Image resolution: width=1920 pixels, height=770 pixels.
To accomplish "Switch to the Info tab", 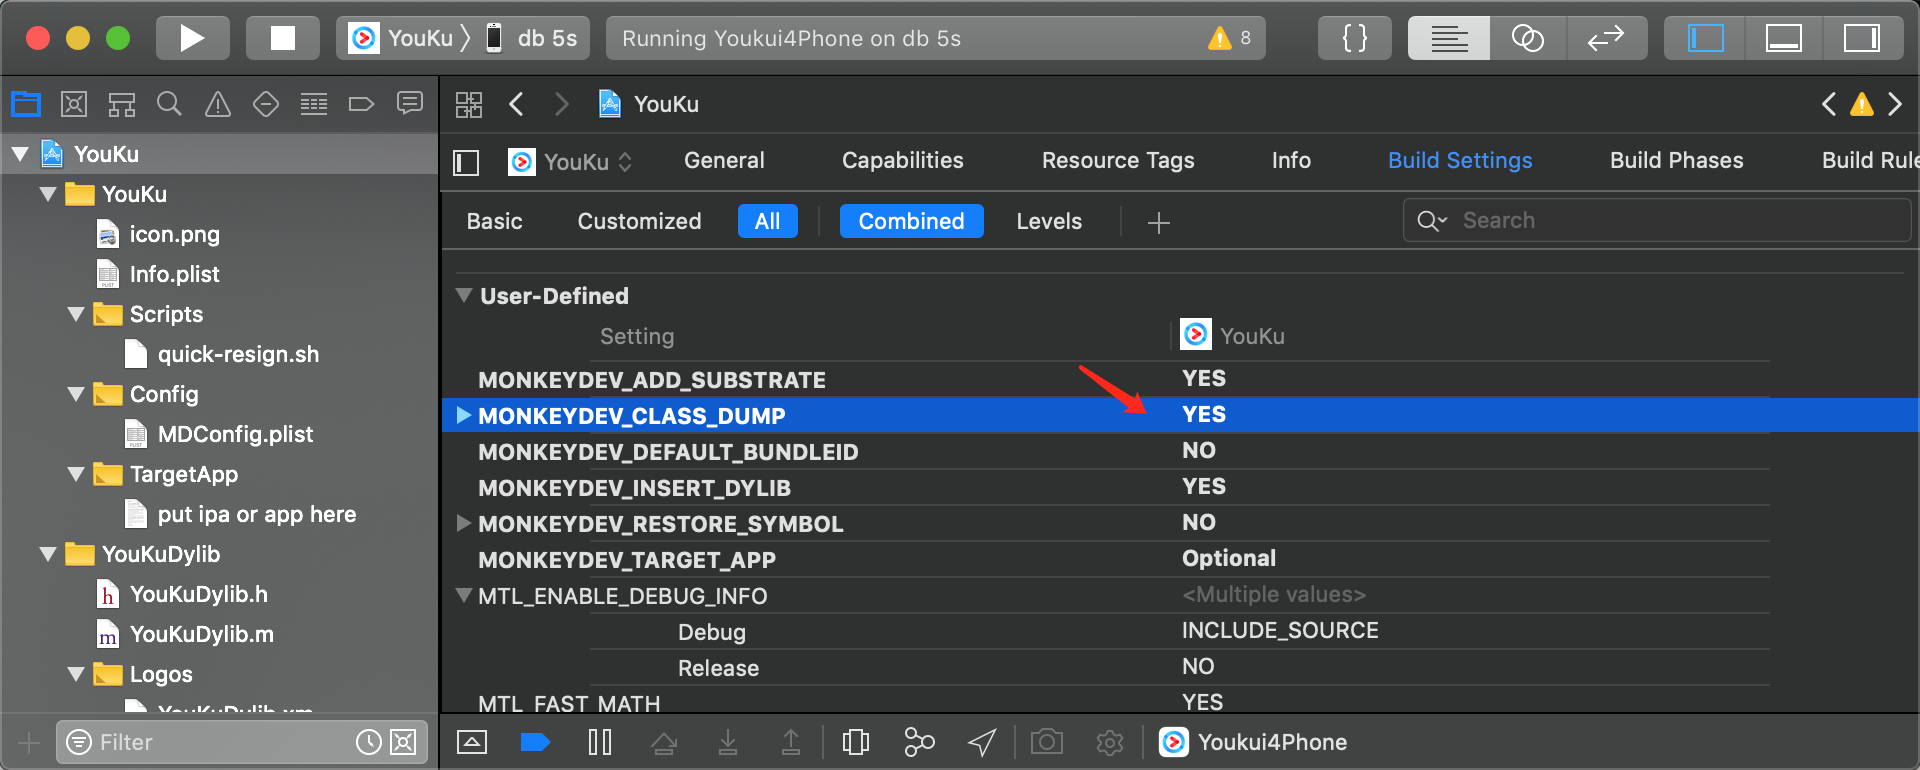I will pyautogui.click(x=1291, y=160).
